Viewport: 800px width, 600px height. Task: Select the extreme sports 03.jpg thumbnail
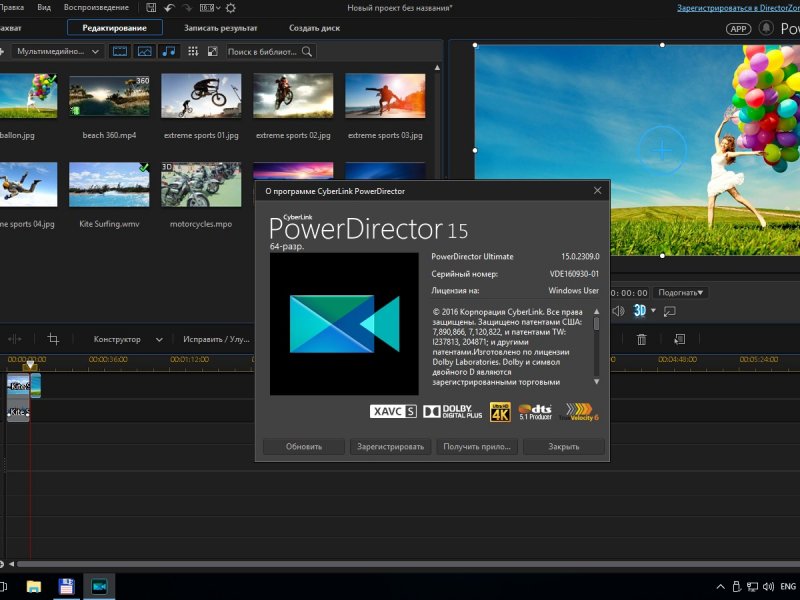(x=385, y=96)
